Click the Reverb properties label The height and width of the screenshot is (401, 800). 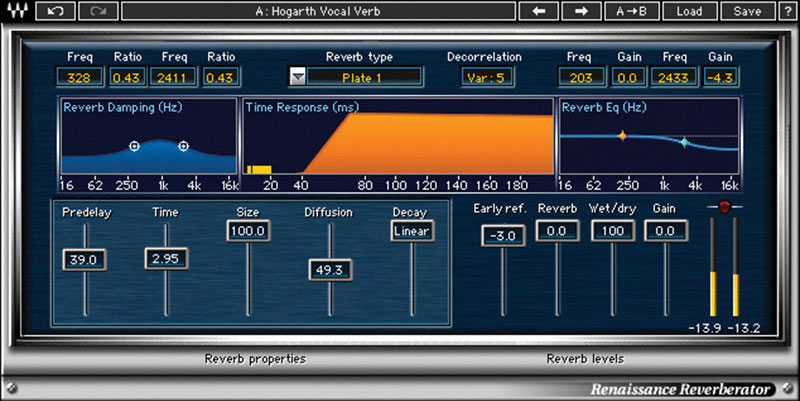tap(255, 359)
